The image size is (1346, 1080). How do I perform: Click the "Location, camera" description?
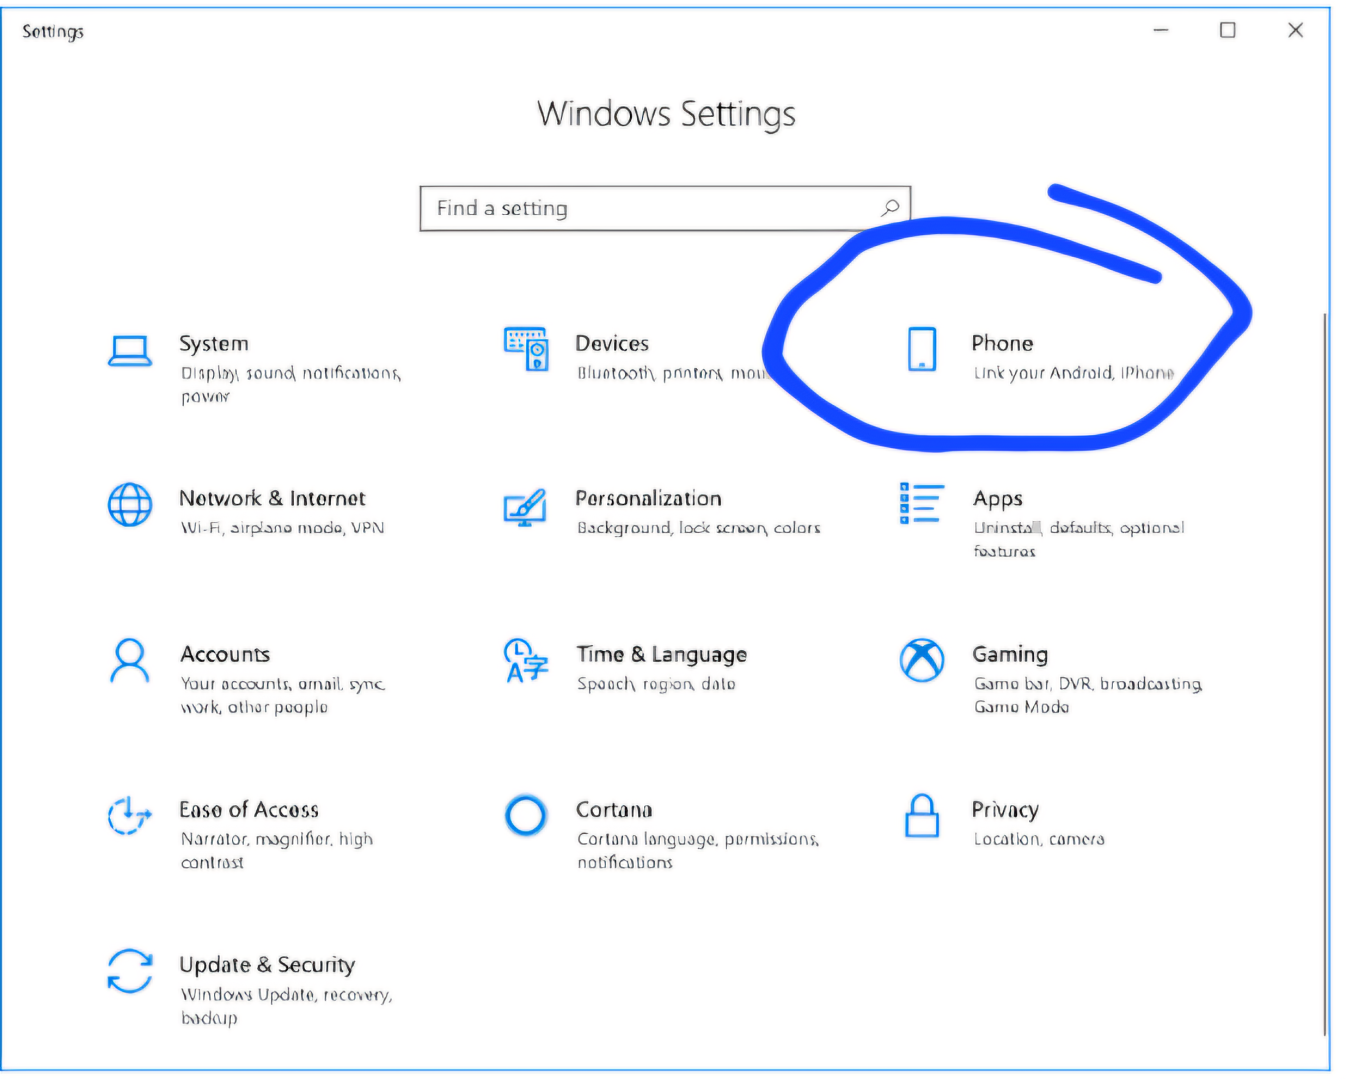pos(1039,839)
